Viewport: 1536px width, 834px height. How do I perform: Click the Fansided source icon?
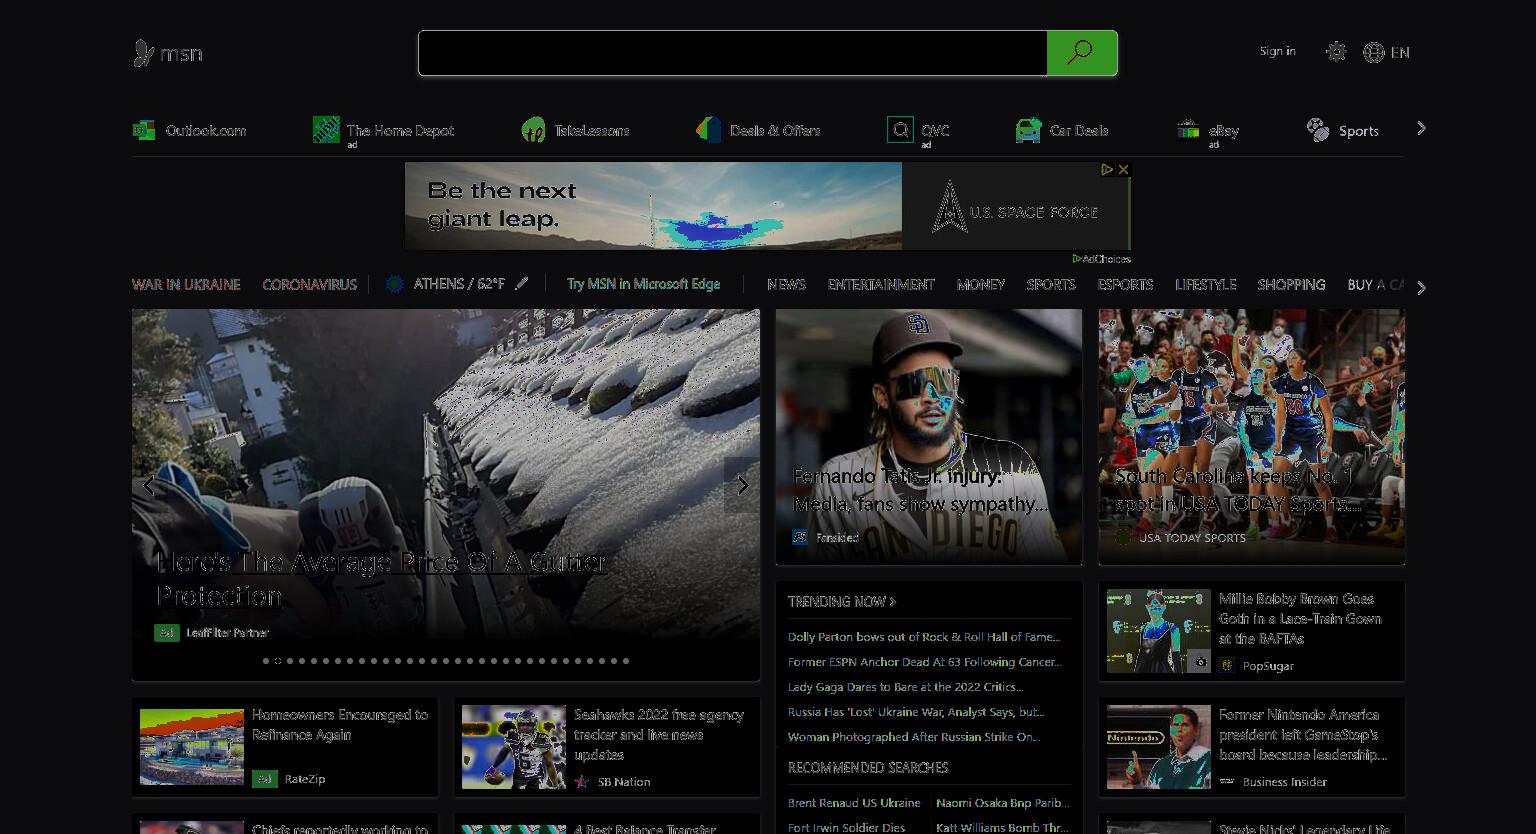tap(800, 537)
